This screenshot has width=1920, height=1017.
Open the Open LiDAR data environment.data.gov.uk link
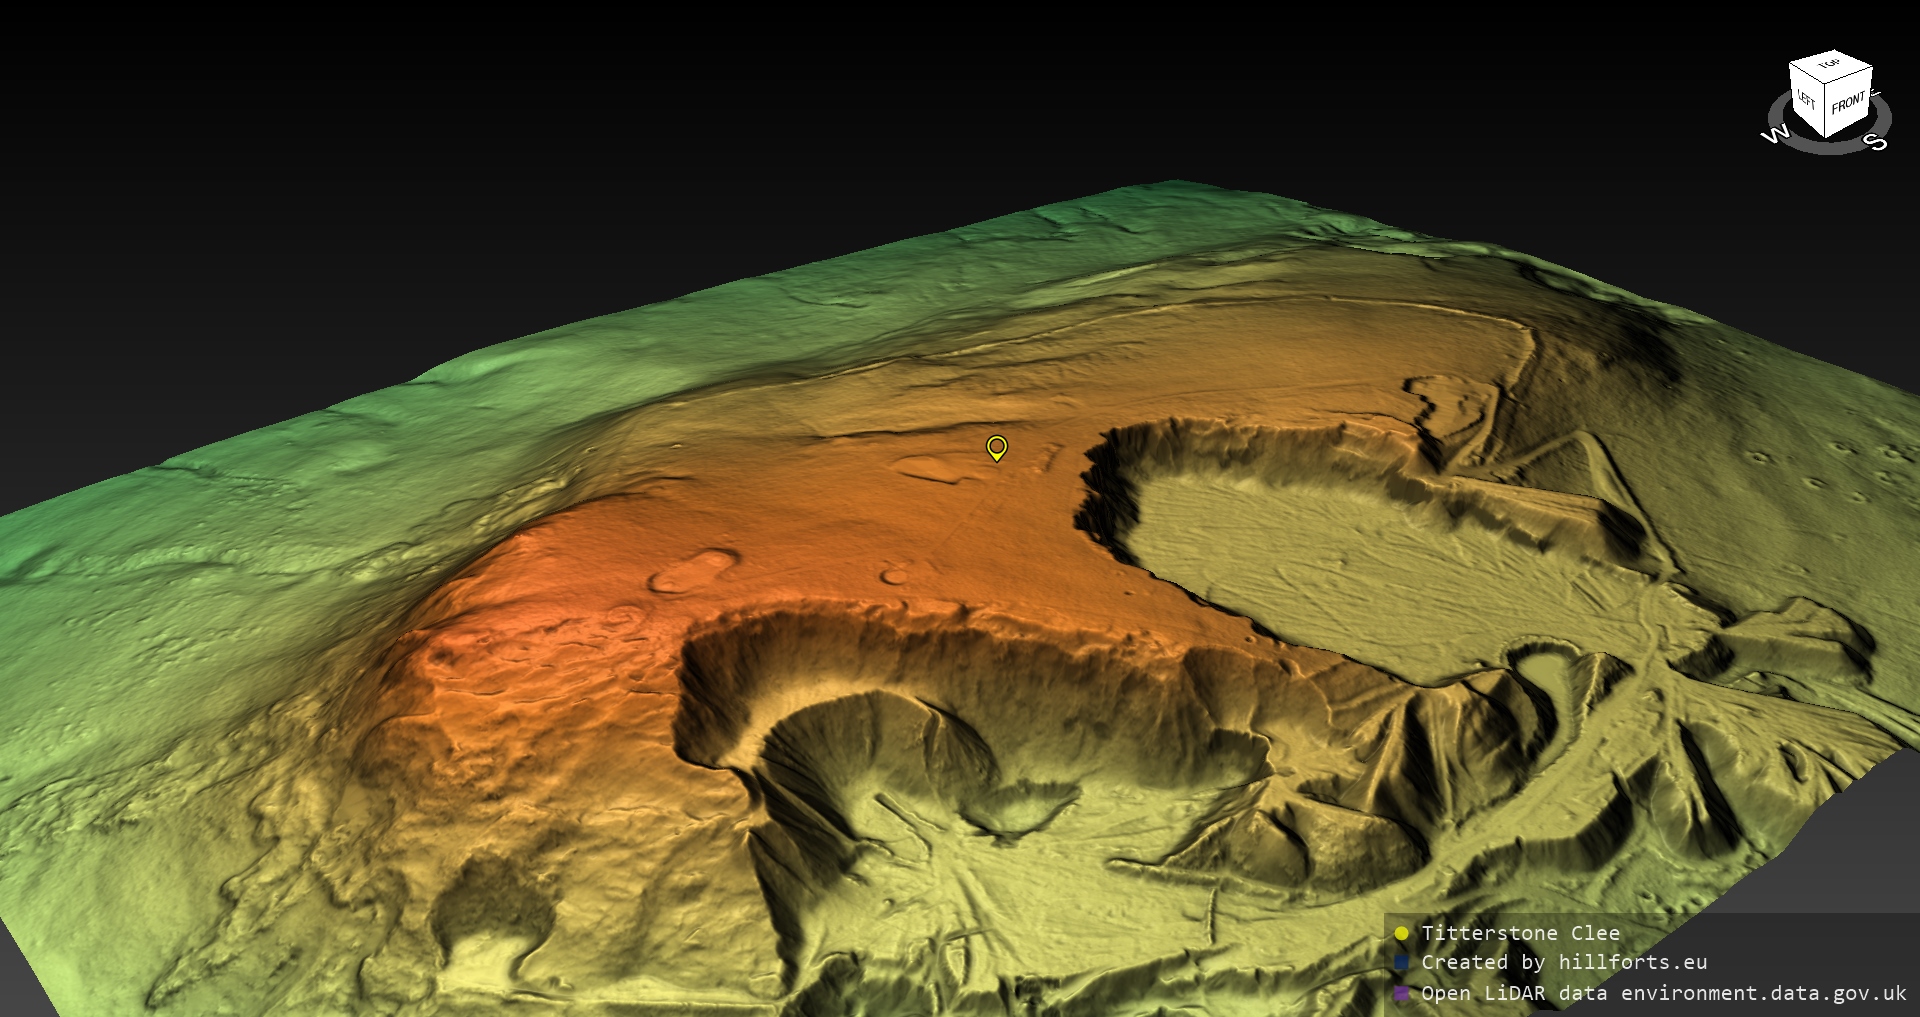(x=1663, y=993)
